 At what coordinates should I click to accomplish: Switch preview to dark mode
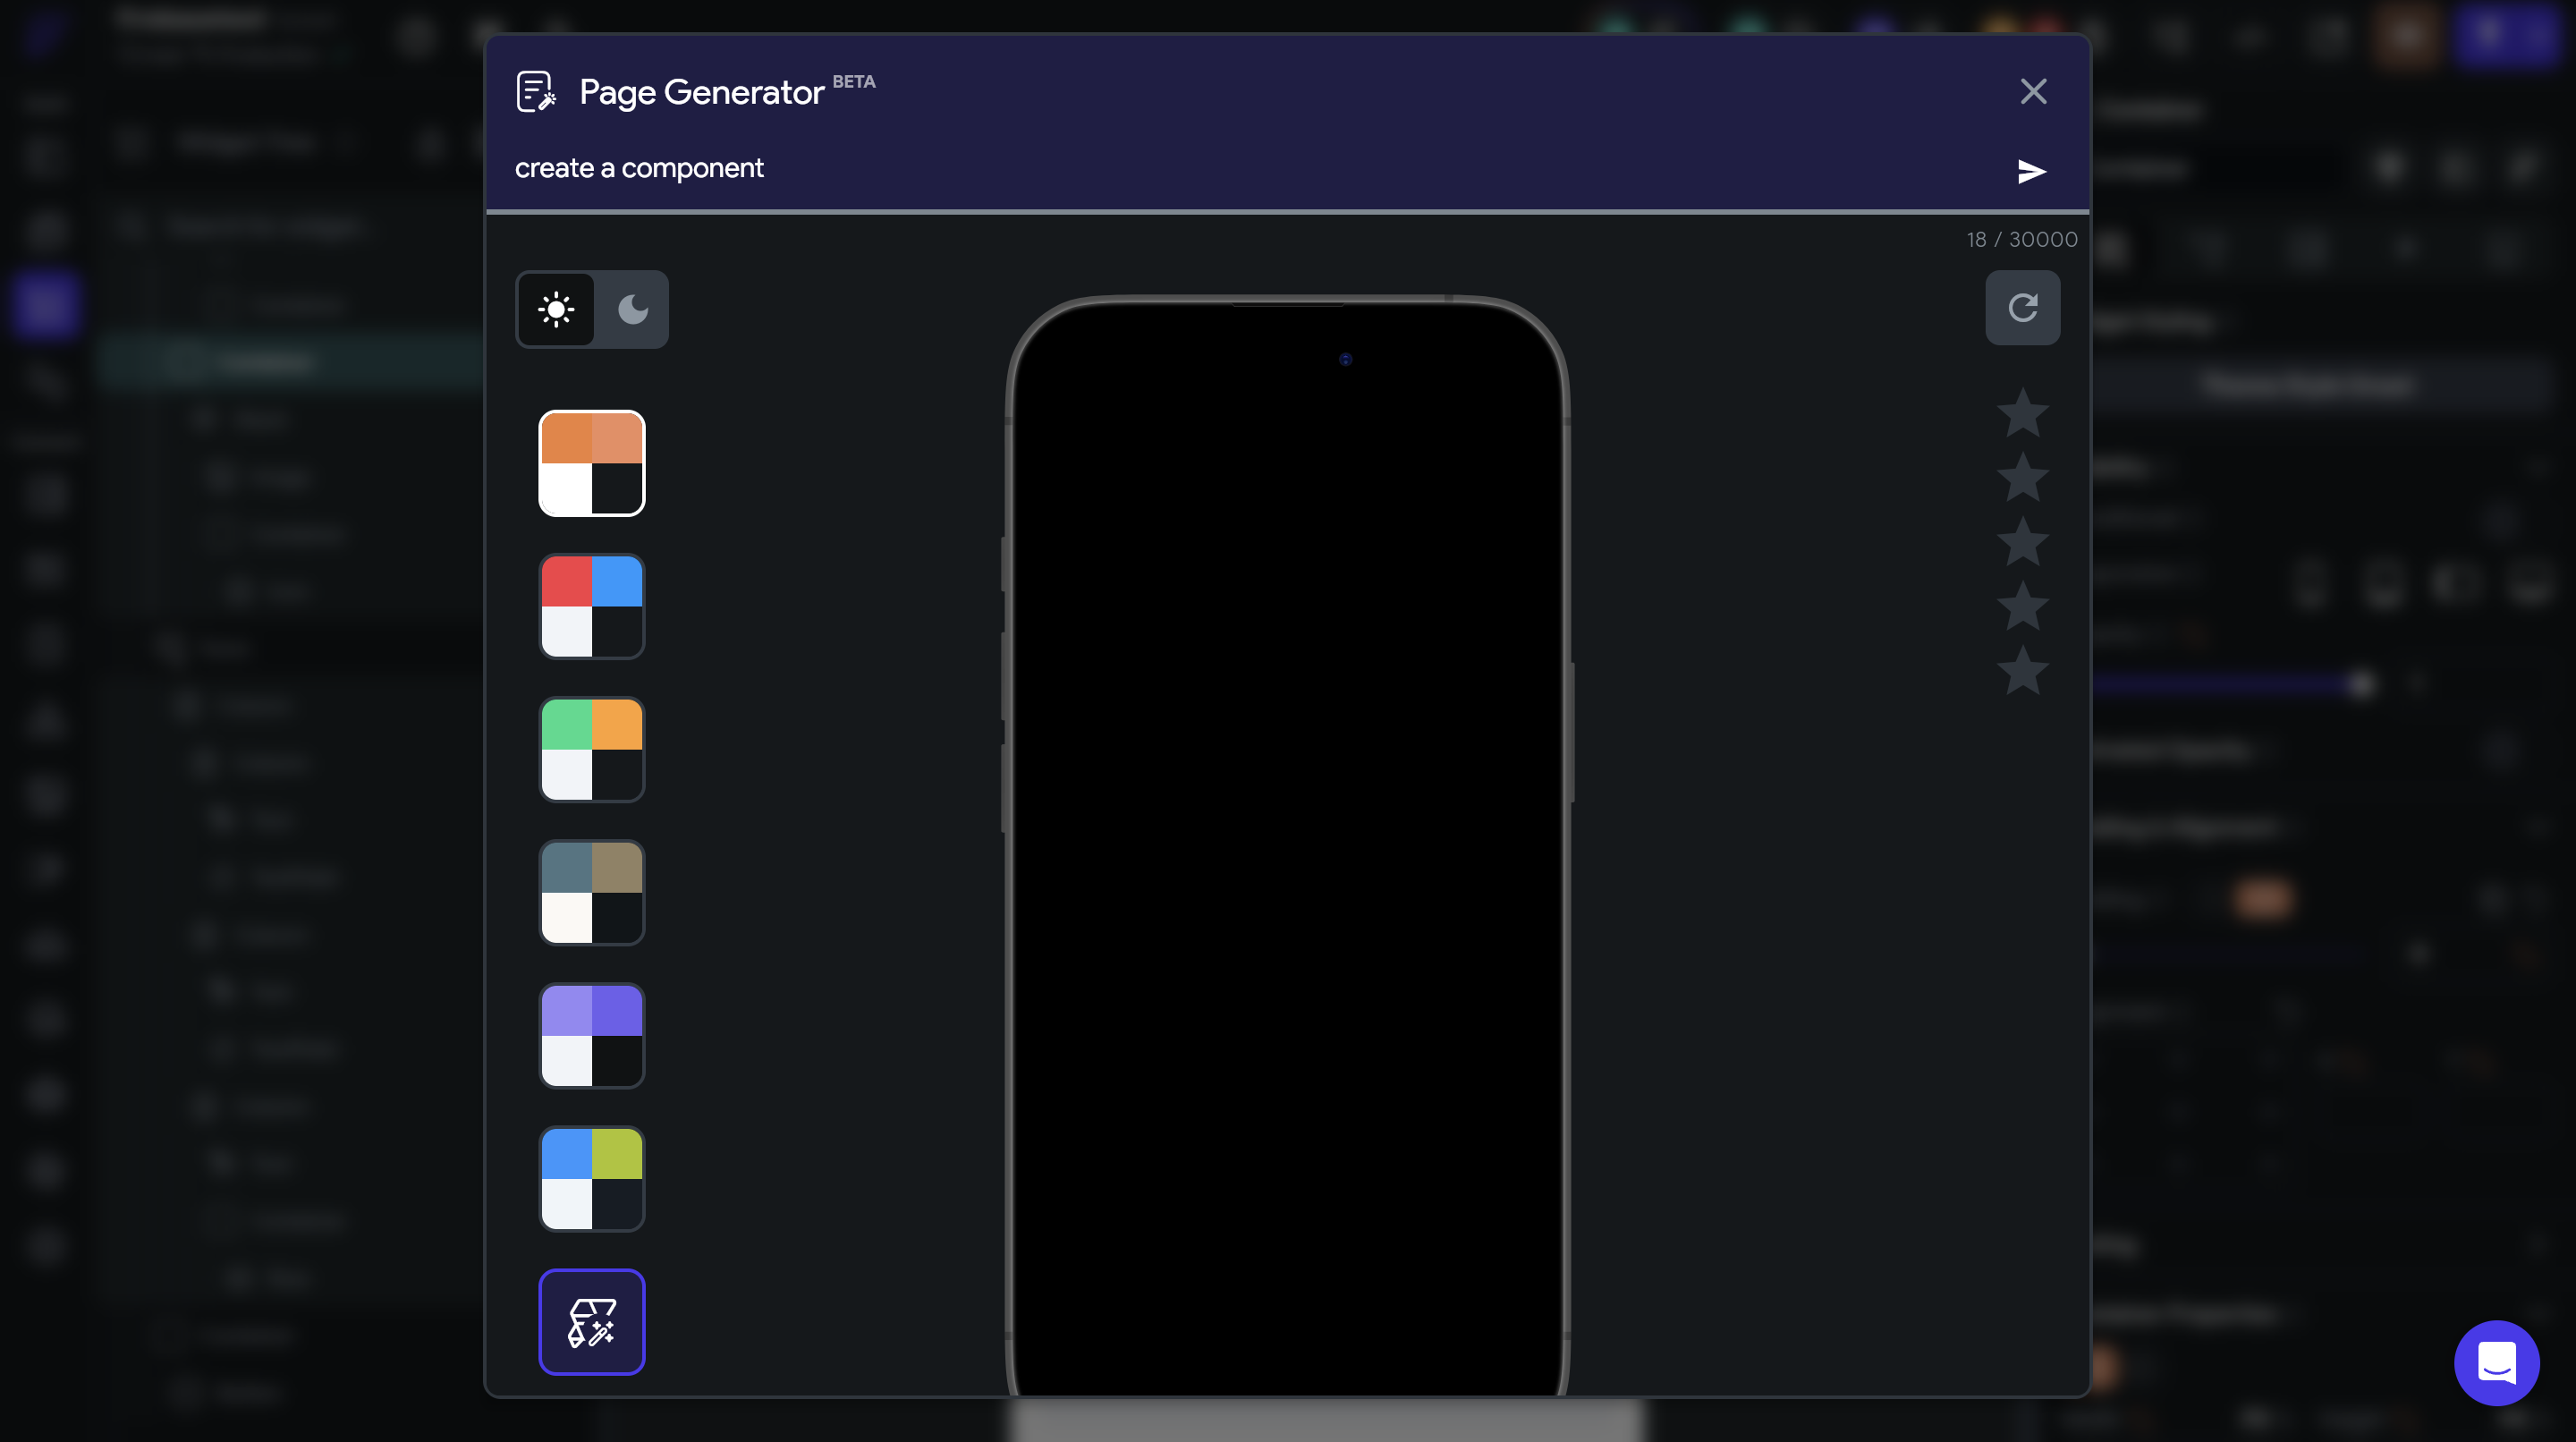coord(632,309)
